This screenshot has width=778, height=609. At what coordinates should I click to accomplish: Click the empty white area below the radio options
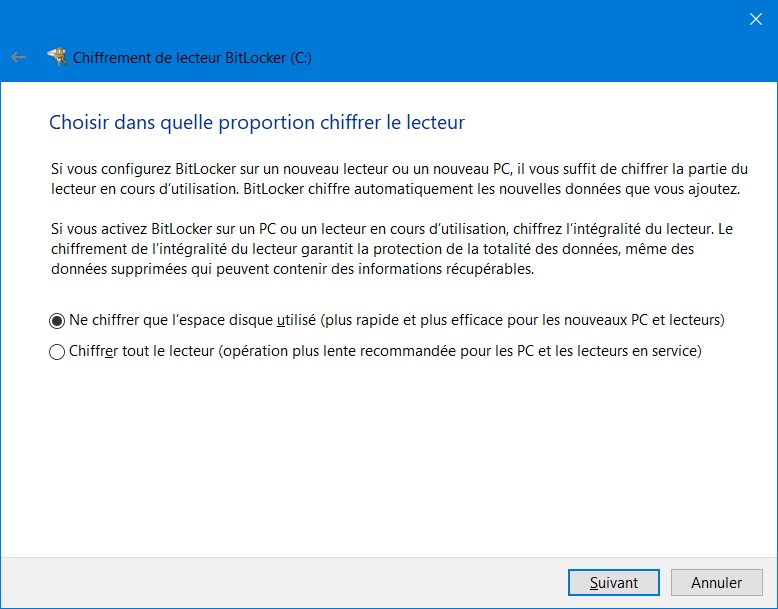coord(389,457)
